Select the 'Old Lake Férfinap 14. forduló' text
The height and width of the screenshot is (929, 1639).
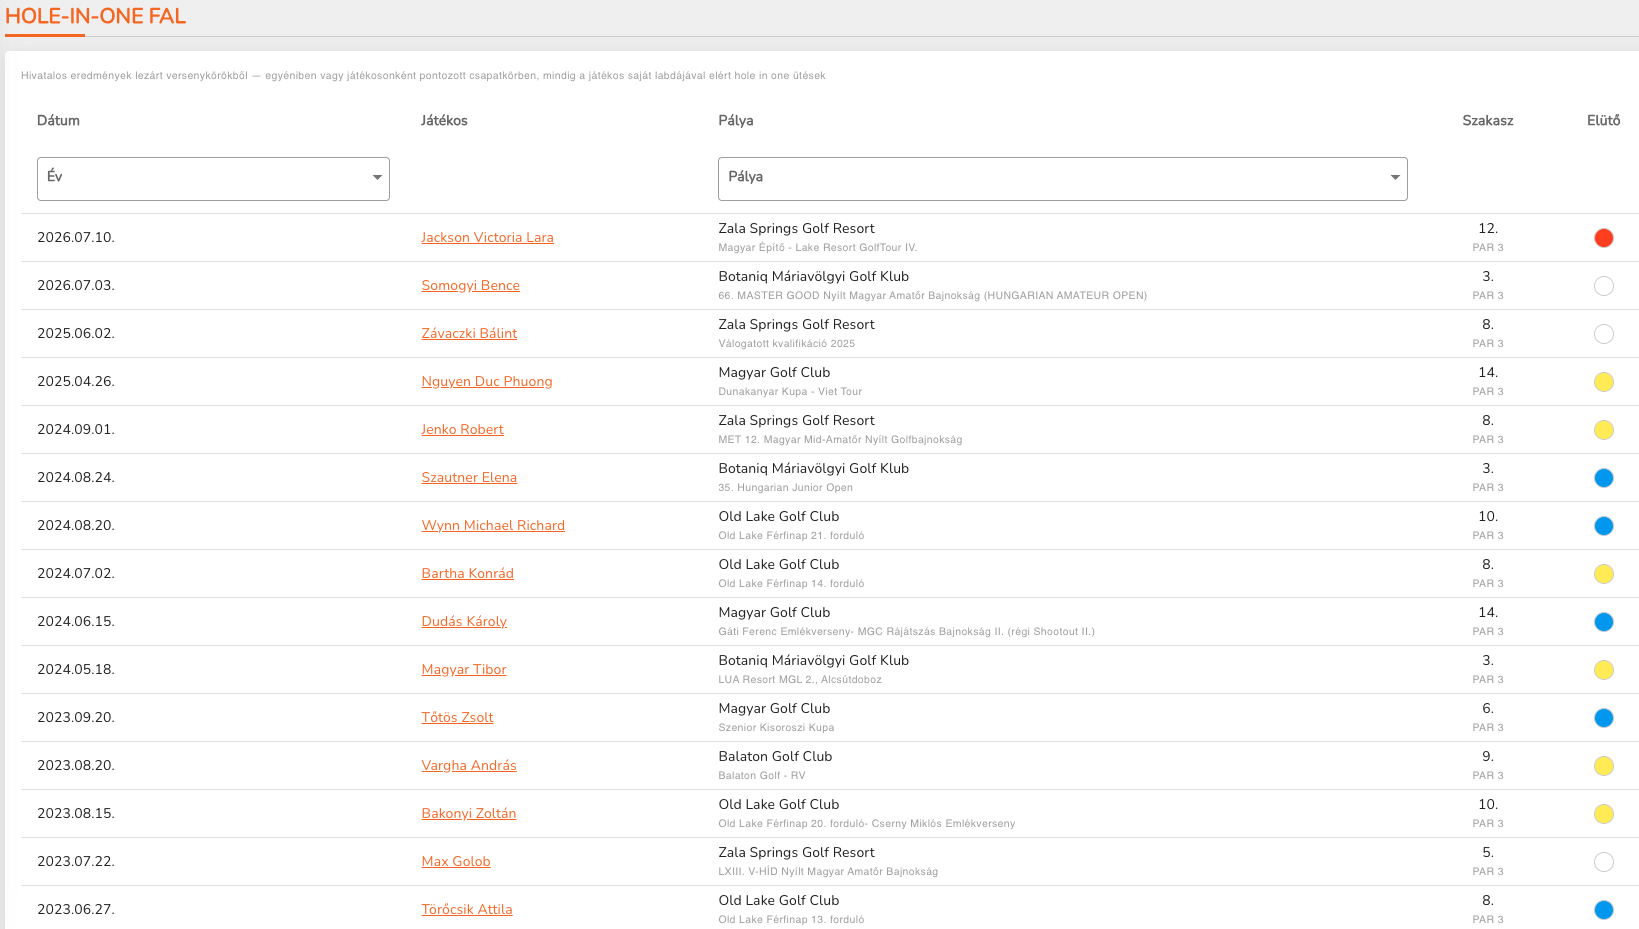[791, 583]
